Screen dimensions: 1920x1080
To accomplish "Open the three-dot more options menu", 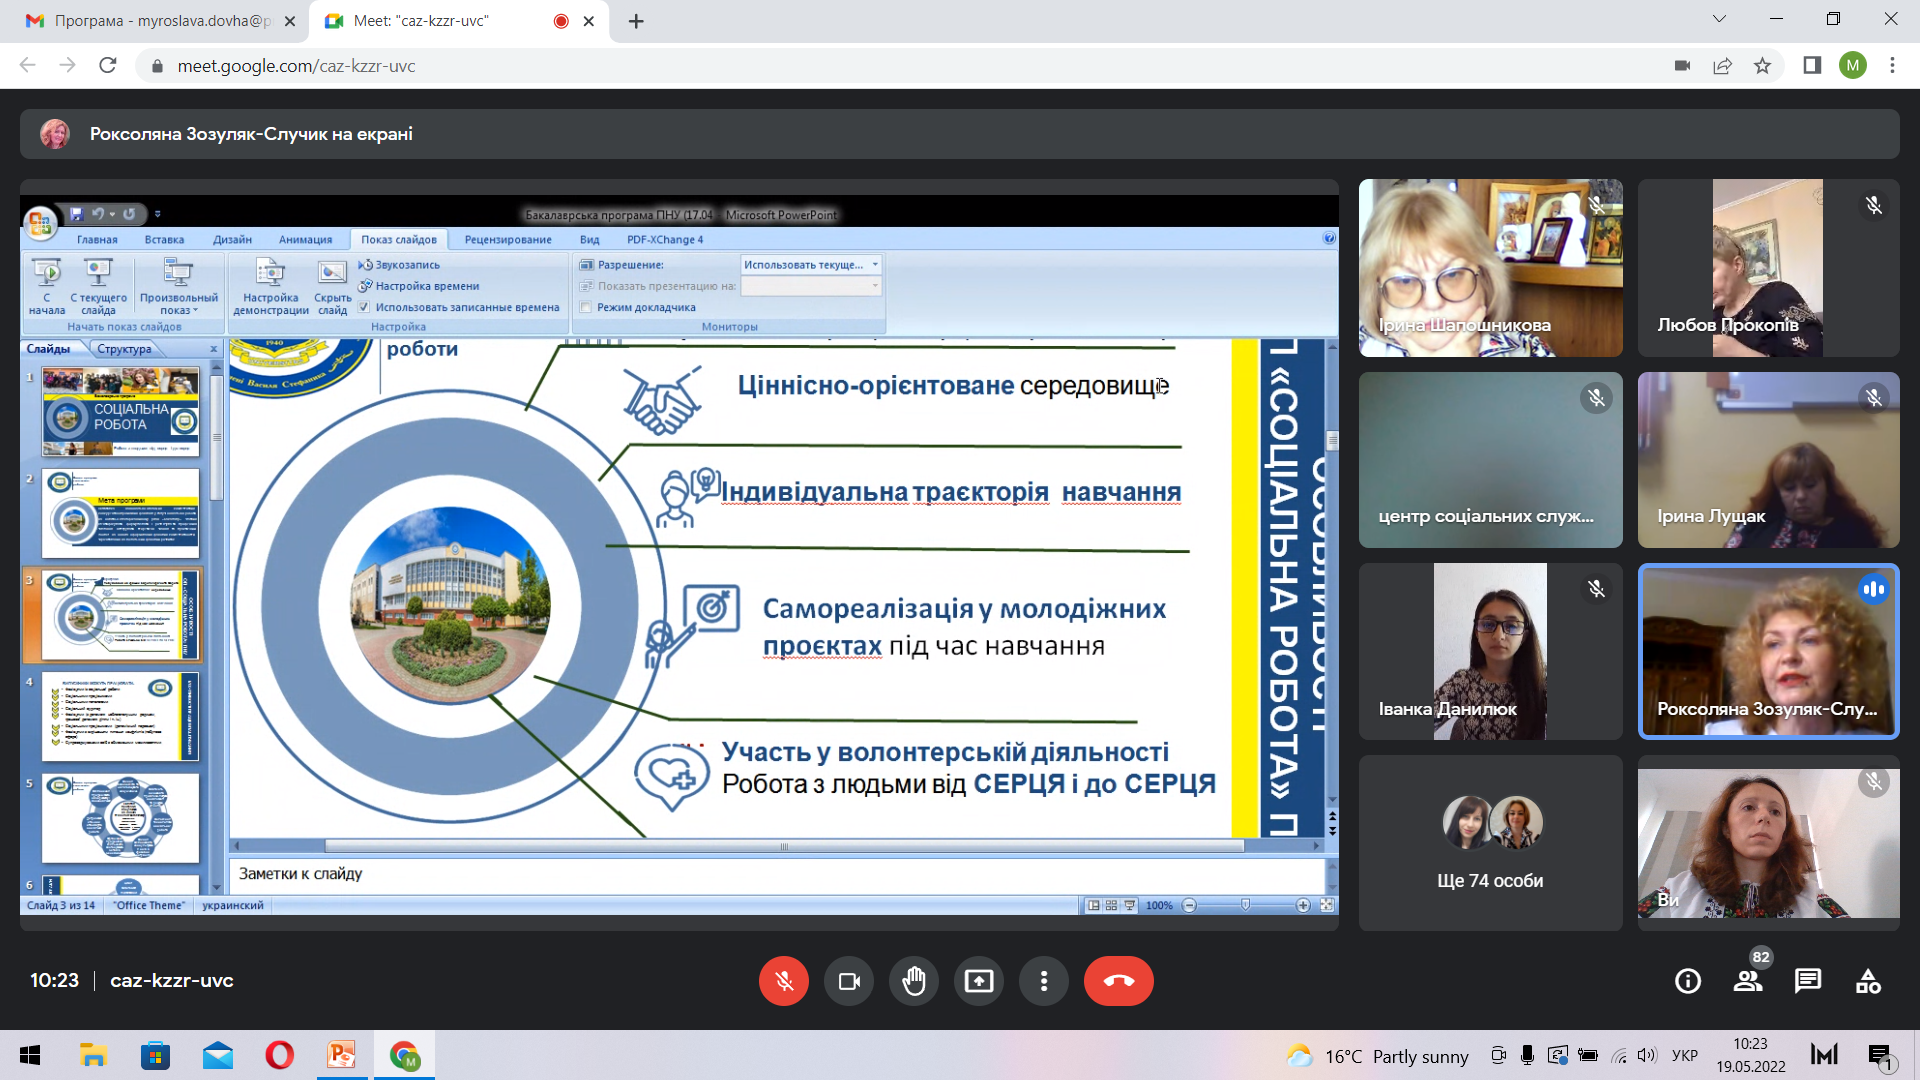I will point(1044,981).
